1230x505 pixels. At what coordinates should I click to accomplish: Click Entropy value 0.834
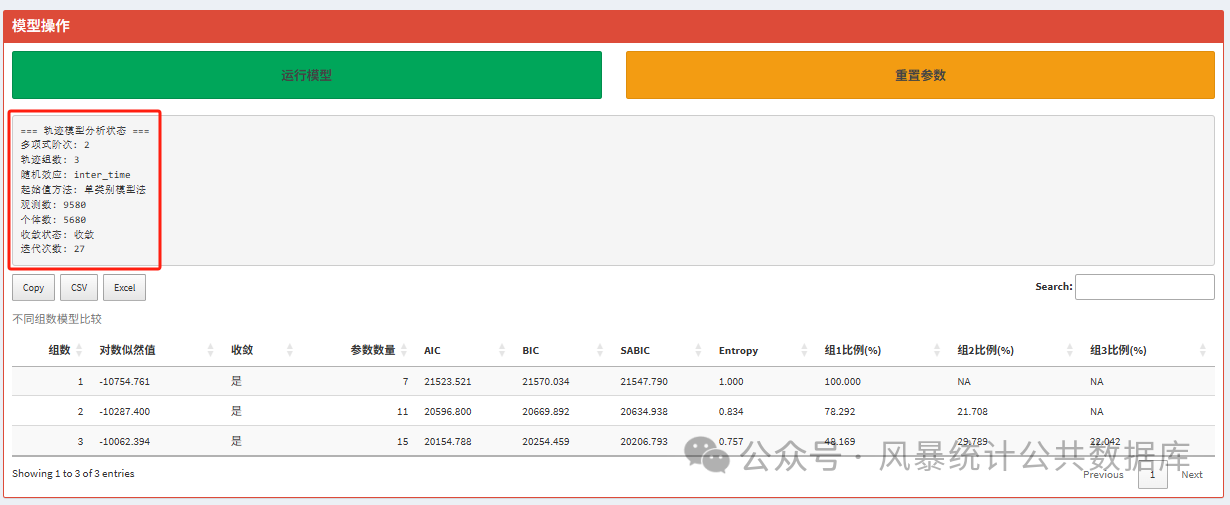pos(732,412)
